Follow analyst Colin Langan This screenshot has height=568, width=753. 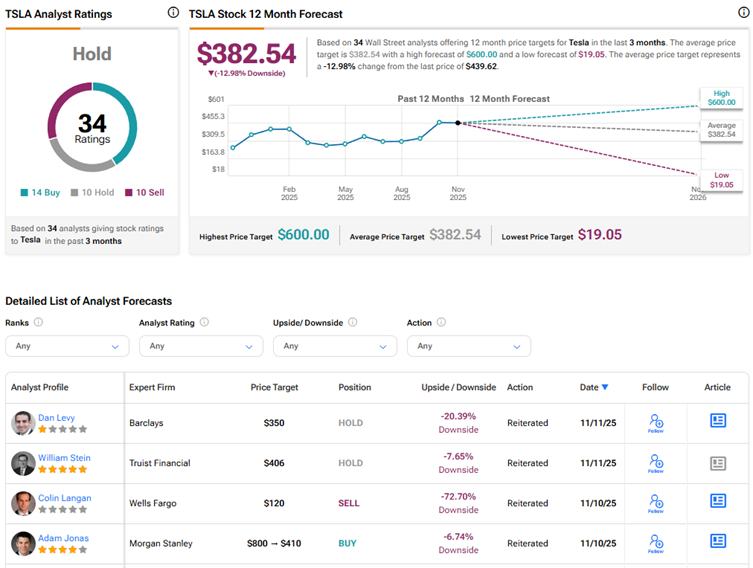656,503
